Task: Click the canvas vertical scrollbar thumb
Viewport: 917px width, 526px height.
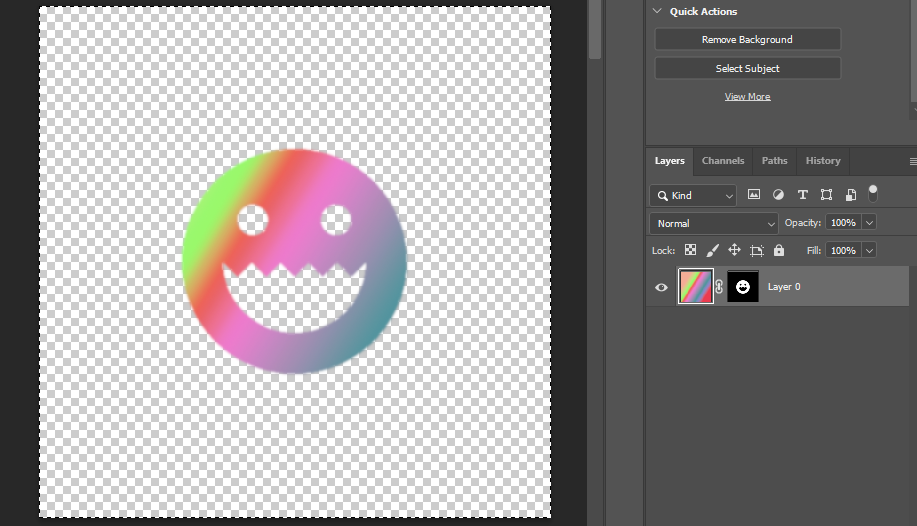Action: tap(595, 29)
